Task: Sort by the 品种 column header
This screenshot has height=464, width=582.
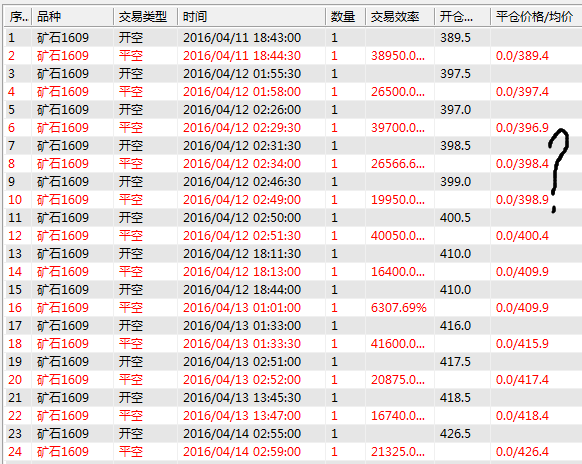Action: (72, 17)
